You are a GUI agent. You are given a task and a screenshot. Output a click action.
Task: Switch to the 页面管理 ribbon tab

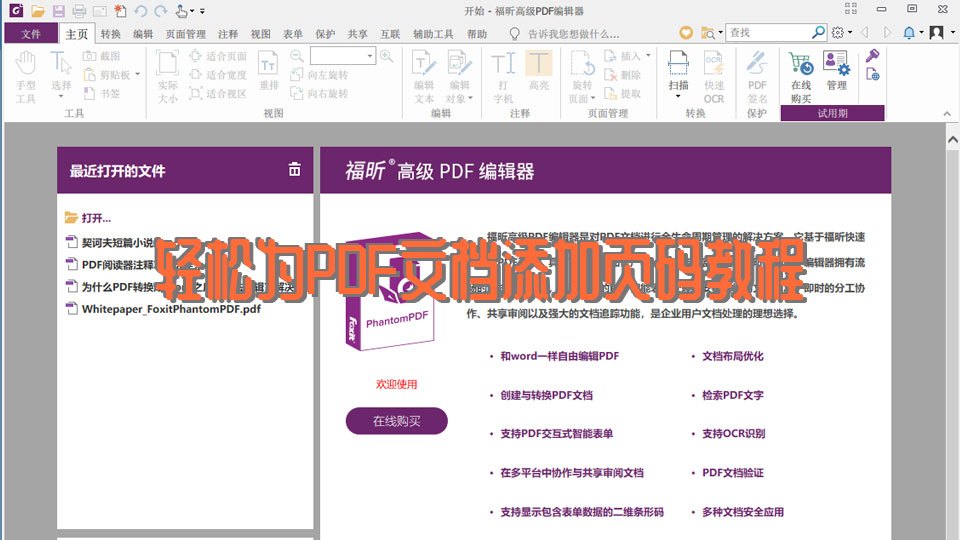tap(186, 34)
